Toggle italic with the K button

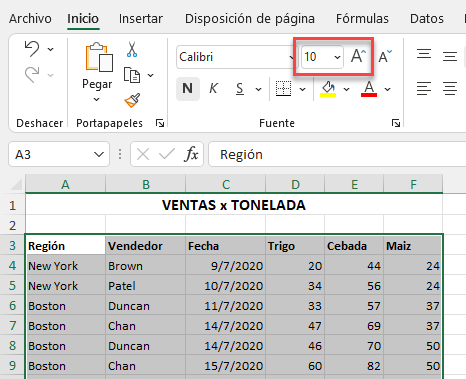(213, 89)
